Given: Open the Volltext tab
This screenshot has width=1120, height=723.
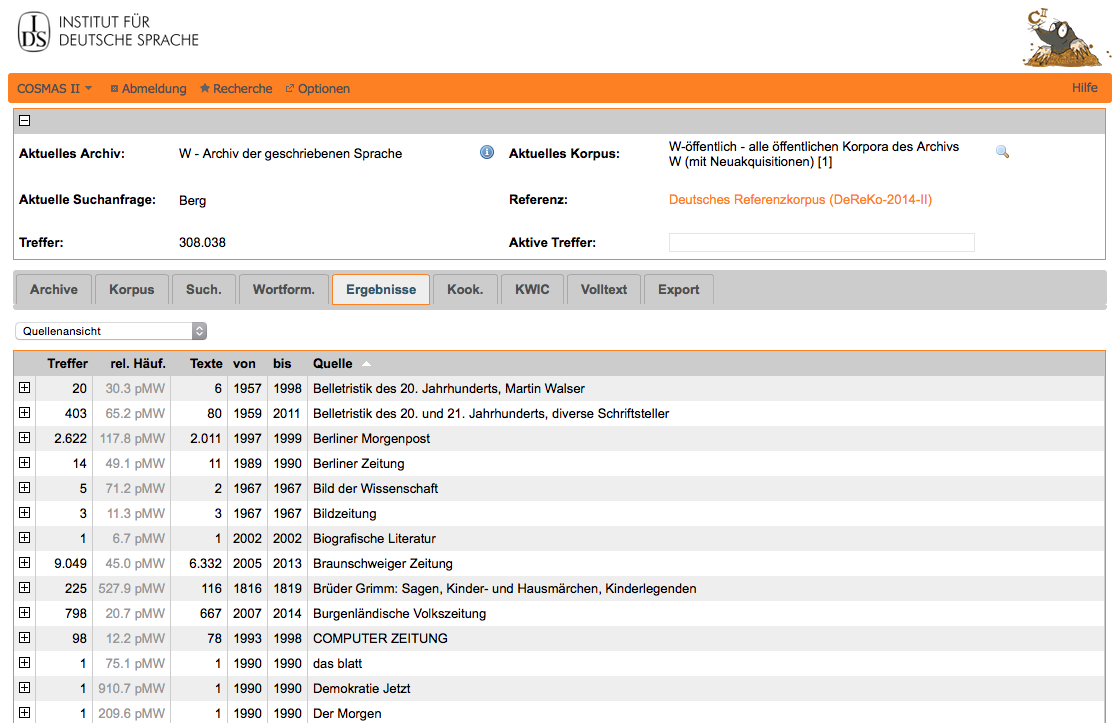Looking at the screenshot, I should coord(604,289).
